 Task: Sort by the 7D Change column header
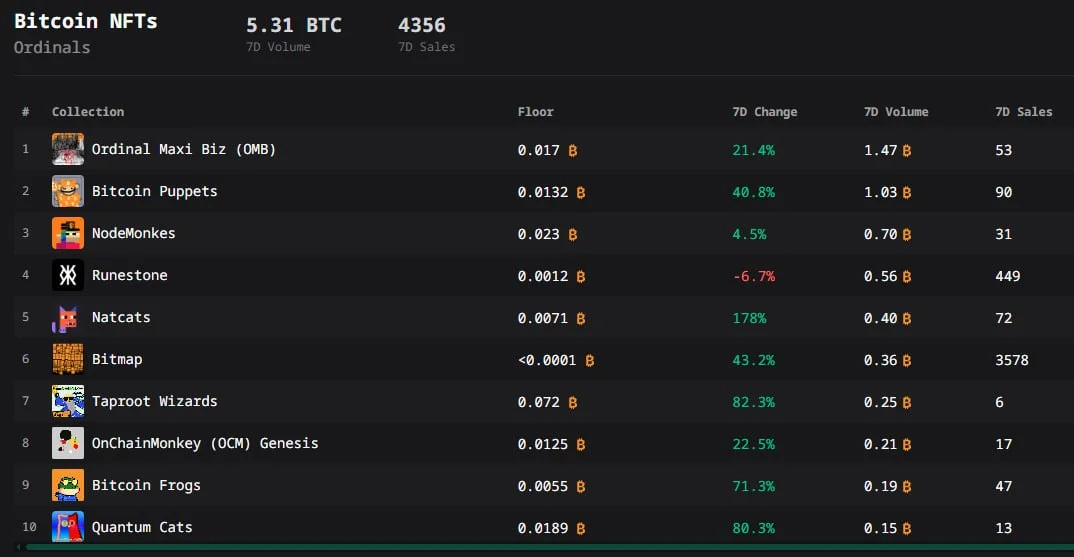pyautogui.click(x=764, y=112)
